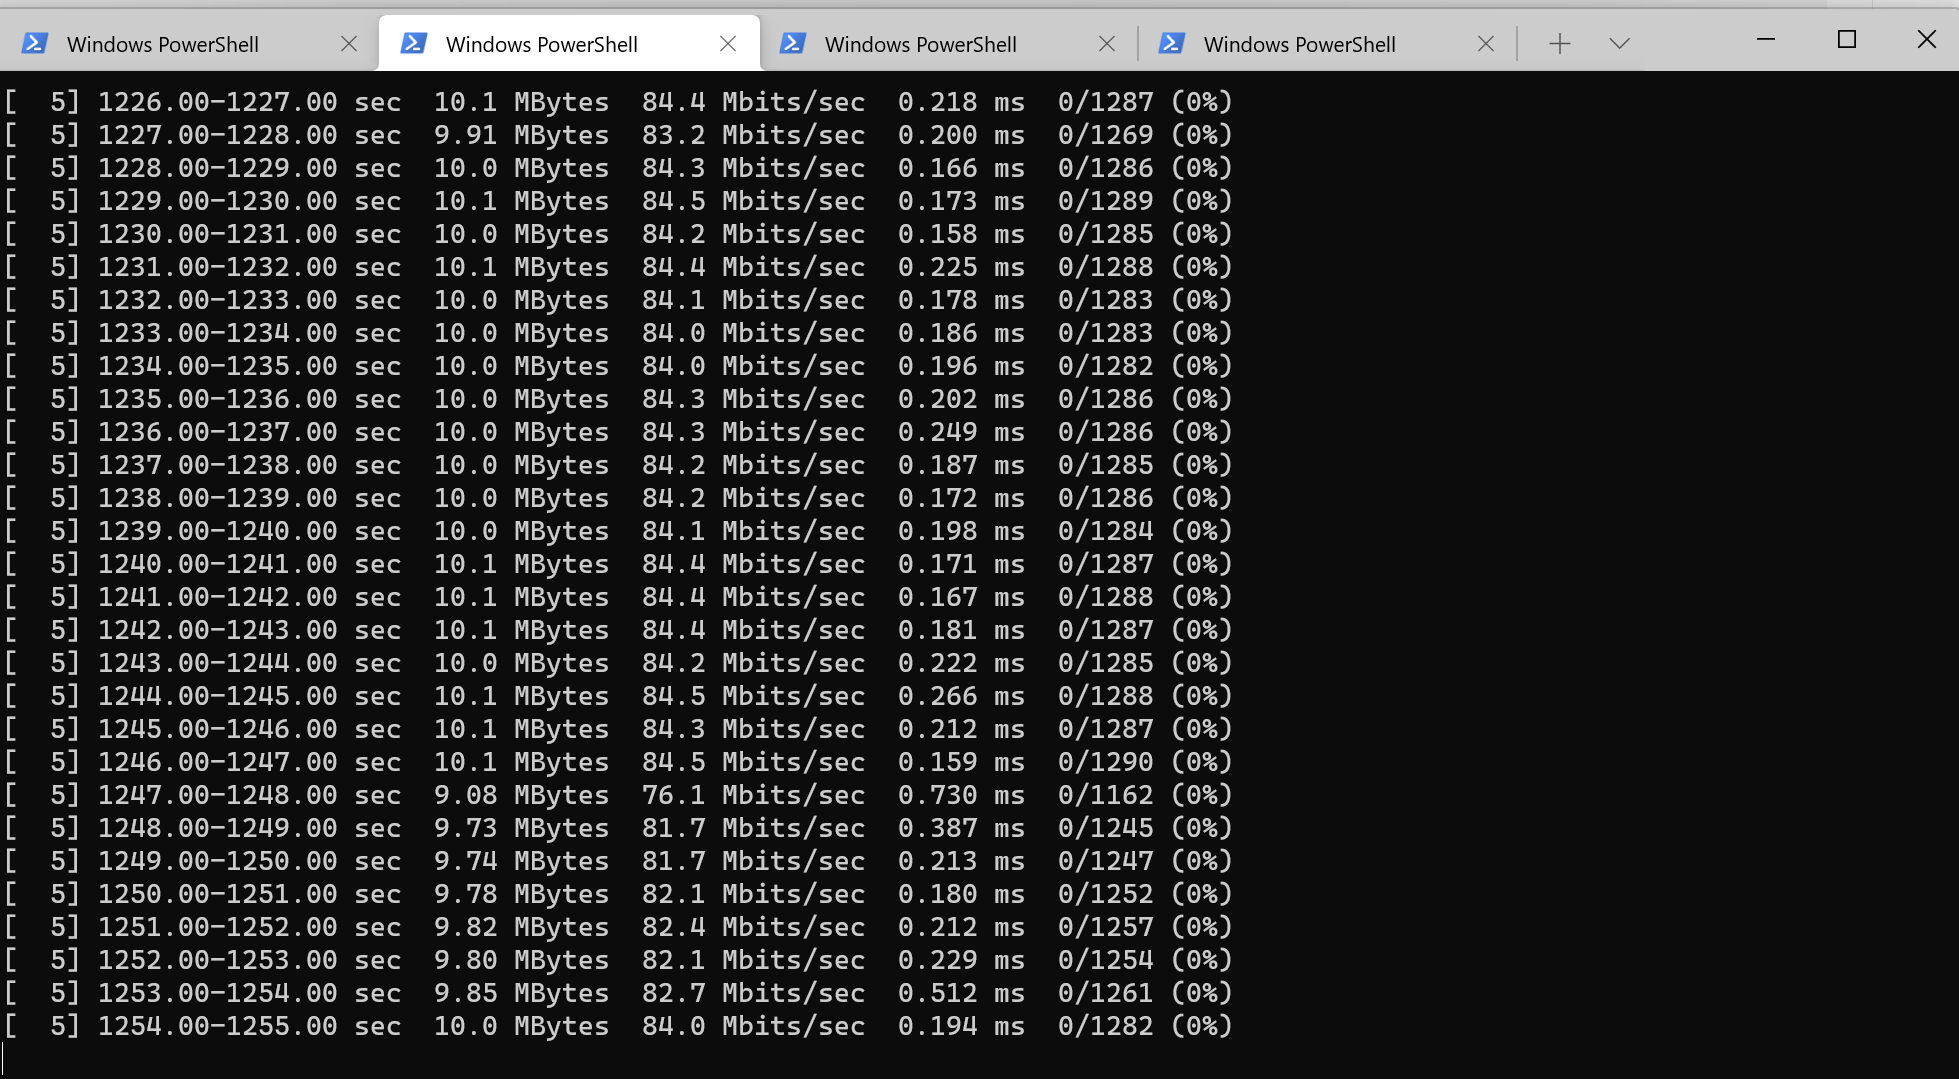Click the active Windows PowerShell tab title
The height and width of the screenshot is (1079, 1959).
tap(543, 43)
